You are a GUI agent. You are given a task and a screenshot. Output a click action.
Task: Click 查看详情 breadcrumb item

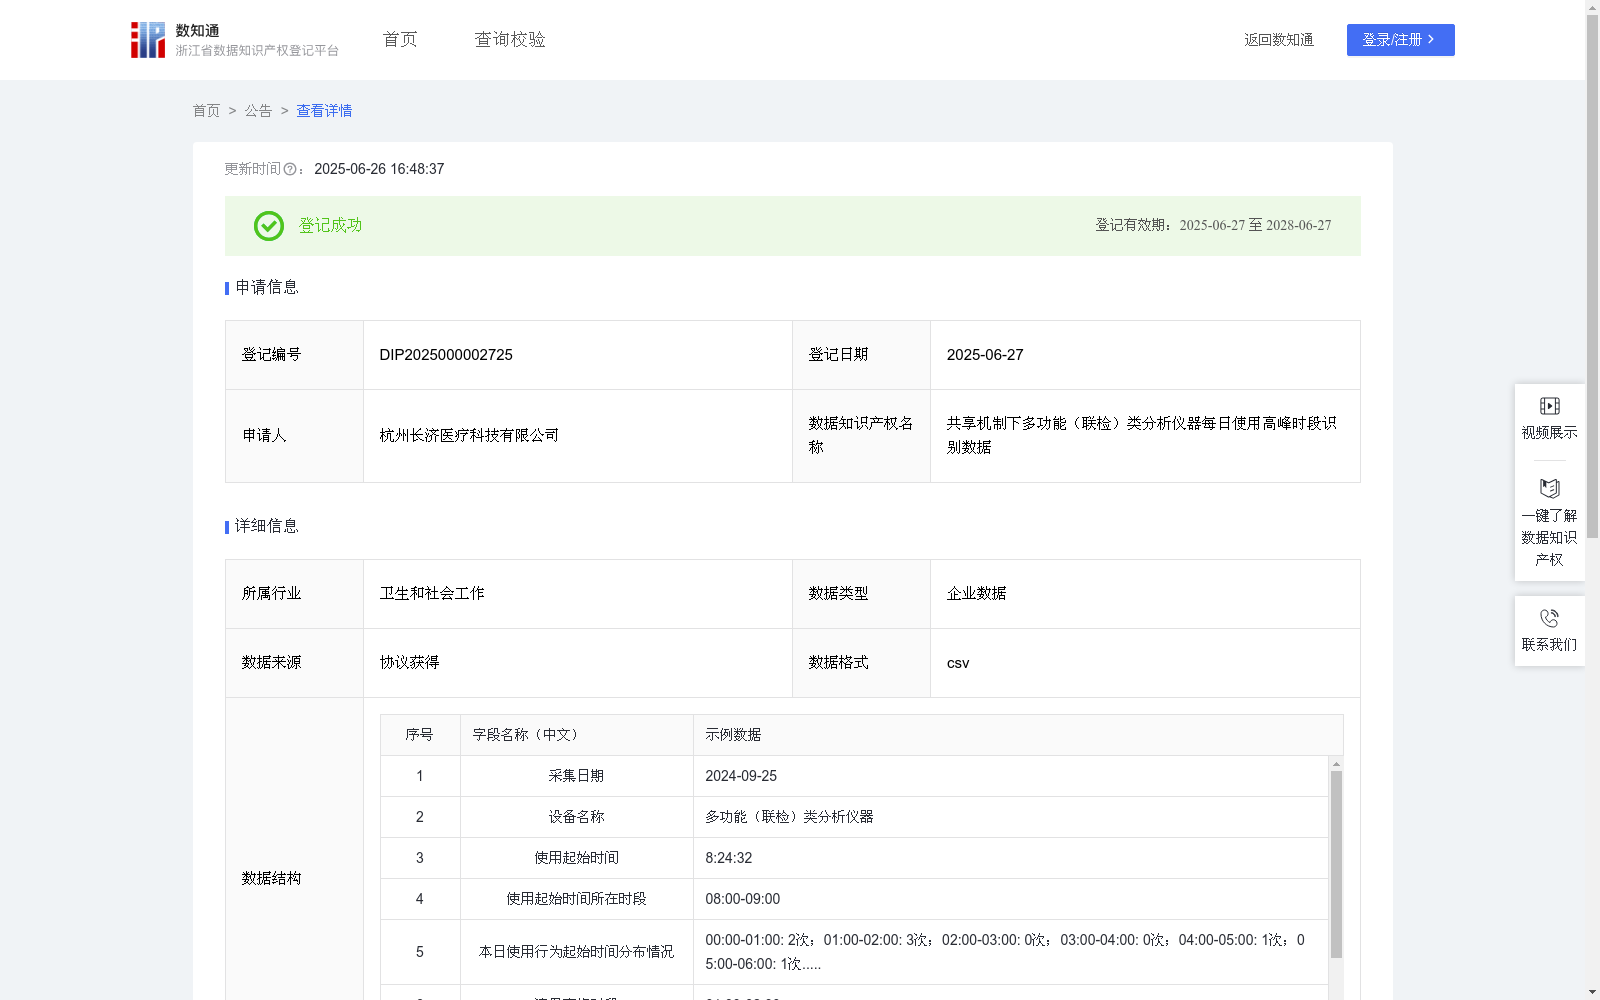324,111
